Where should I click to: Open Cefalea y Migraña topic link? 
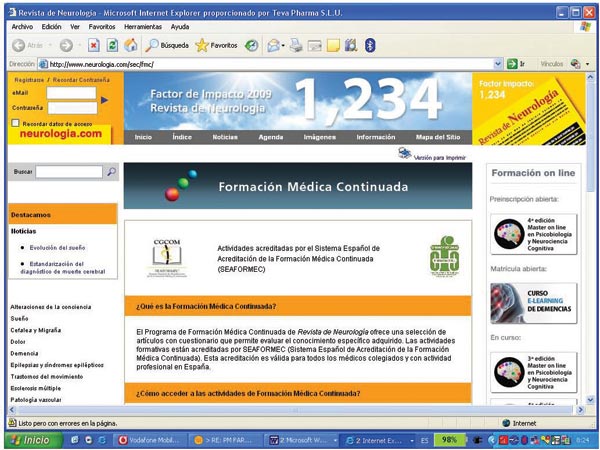pyautogui.click(x=36, y=330)
